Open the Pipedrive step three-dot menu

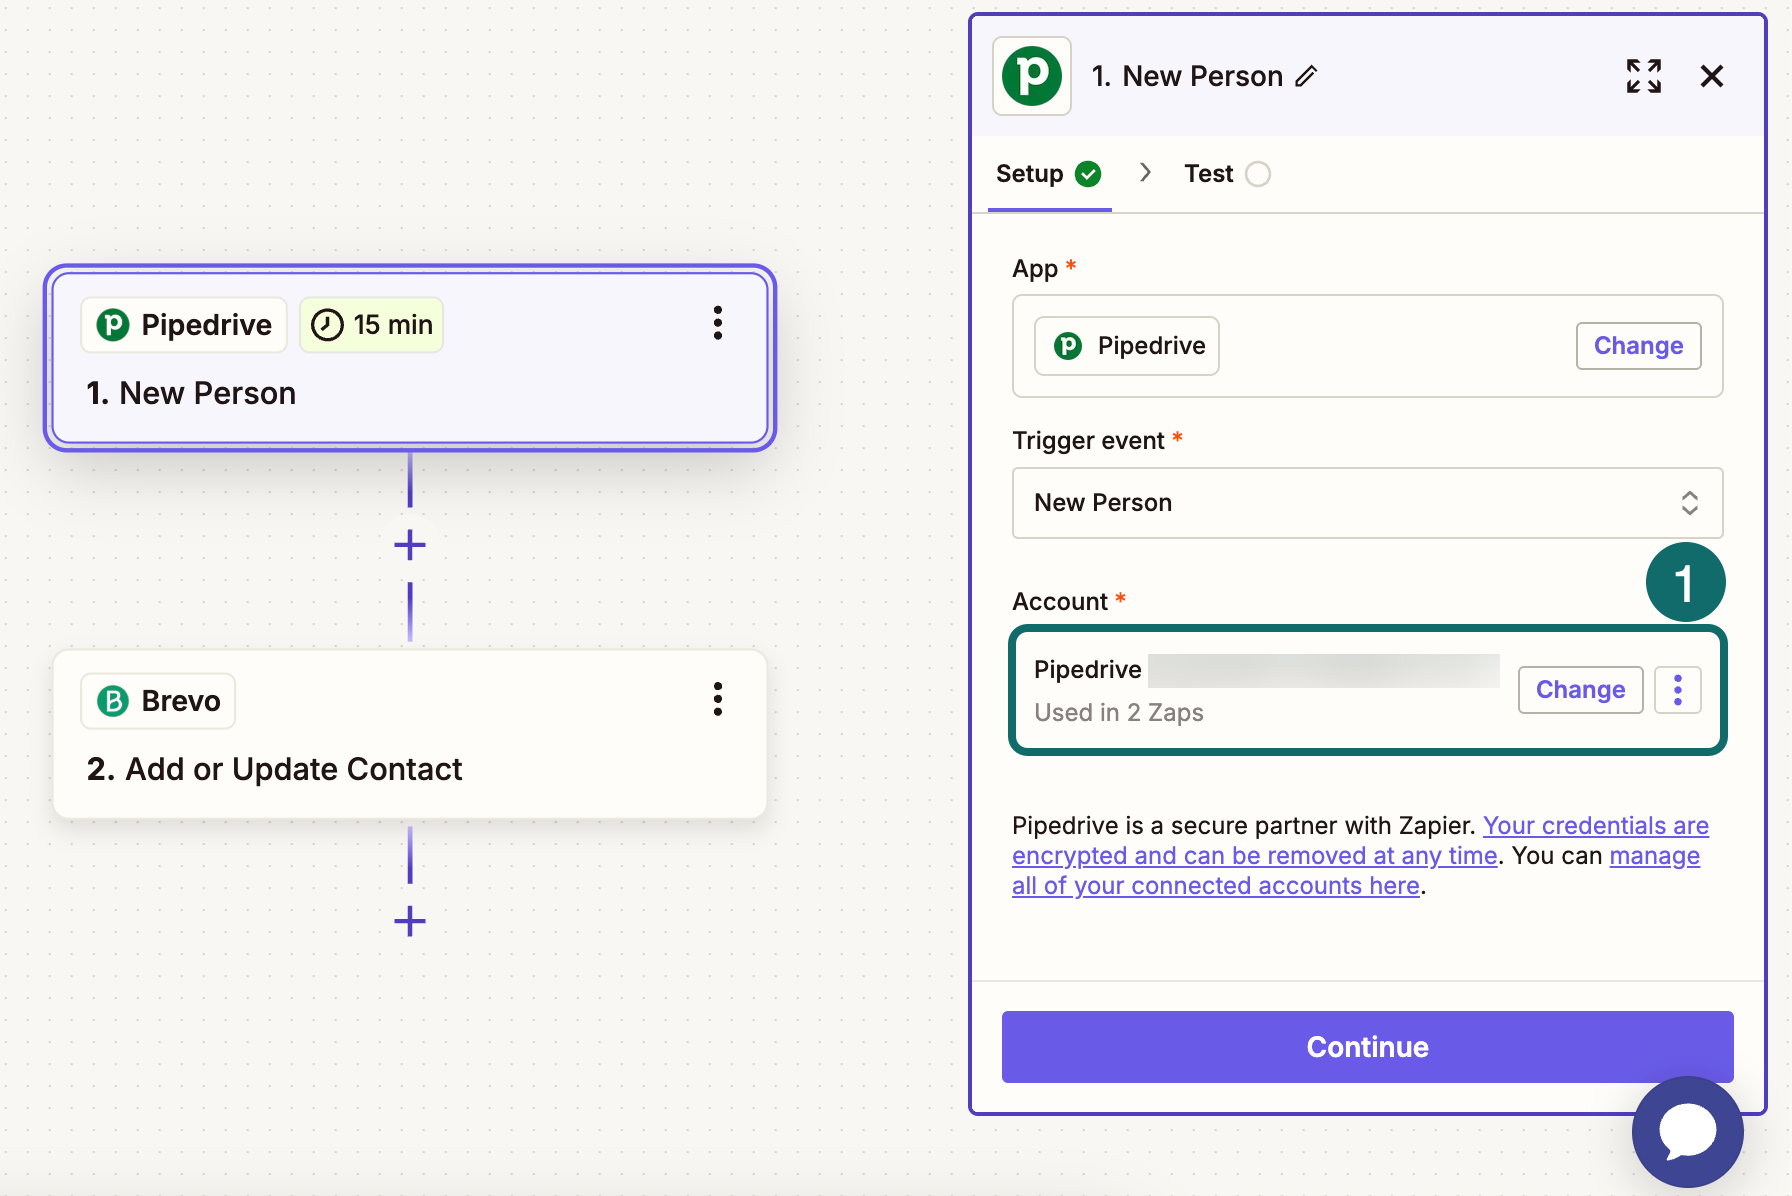tap(717, 323)
